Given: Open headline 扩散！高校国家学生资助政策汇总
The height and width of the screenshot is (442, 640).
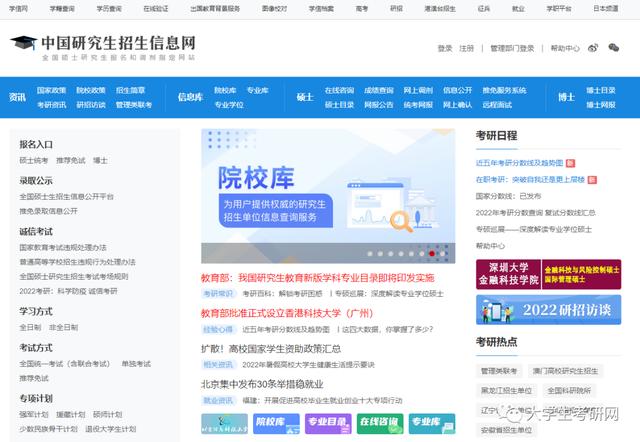Looking at the screenshot, I should (x=271, y=349).
